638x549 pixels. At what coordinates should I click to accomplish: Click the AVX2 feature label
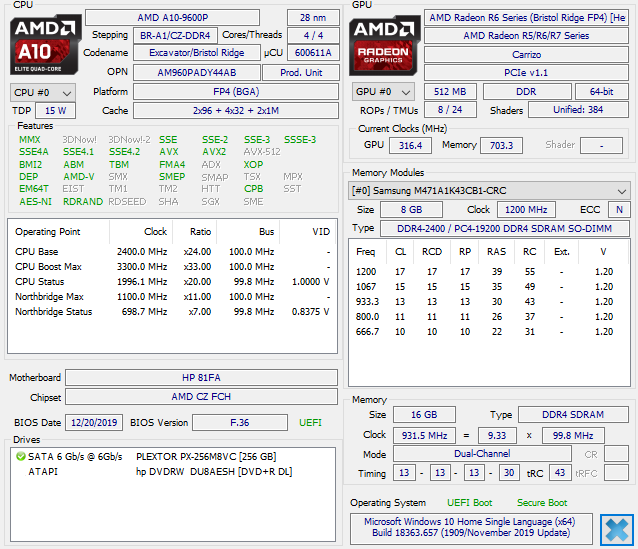tap(214, 152)
